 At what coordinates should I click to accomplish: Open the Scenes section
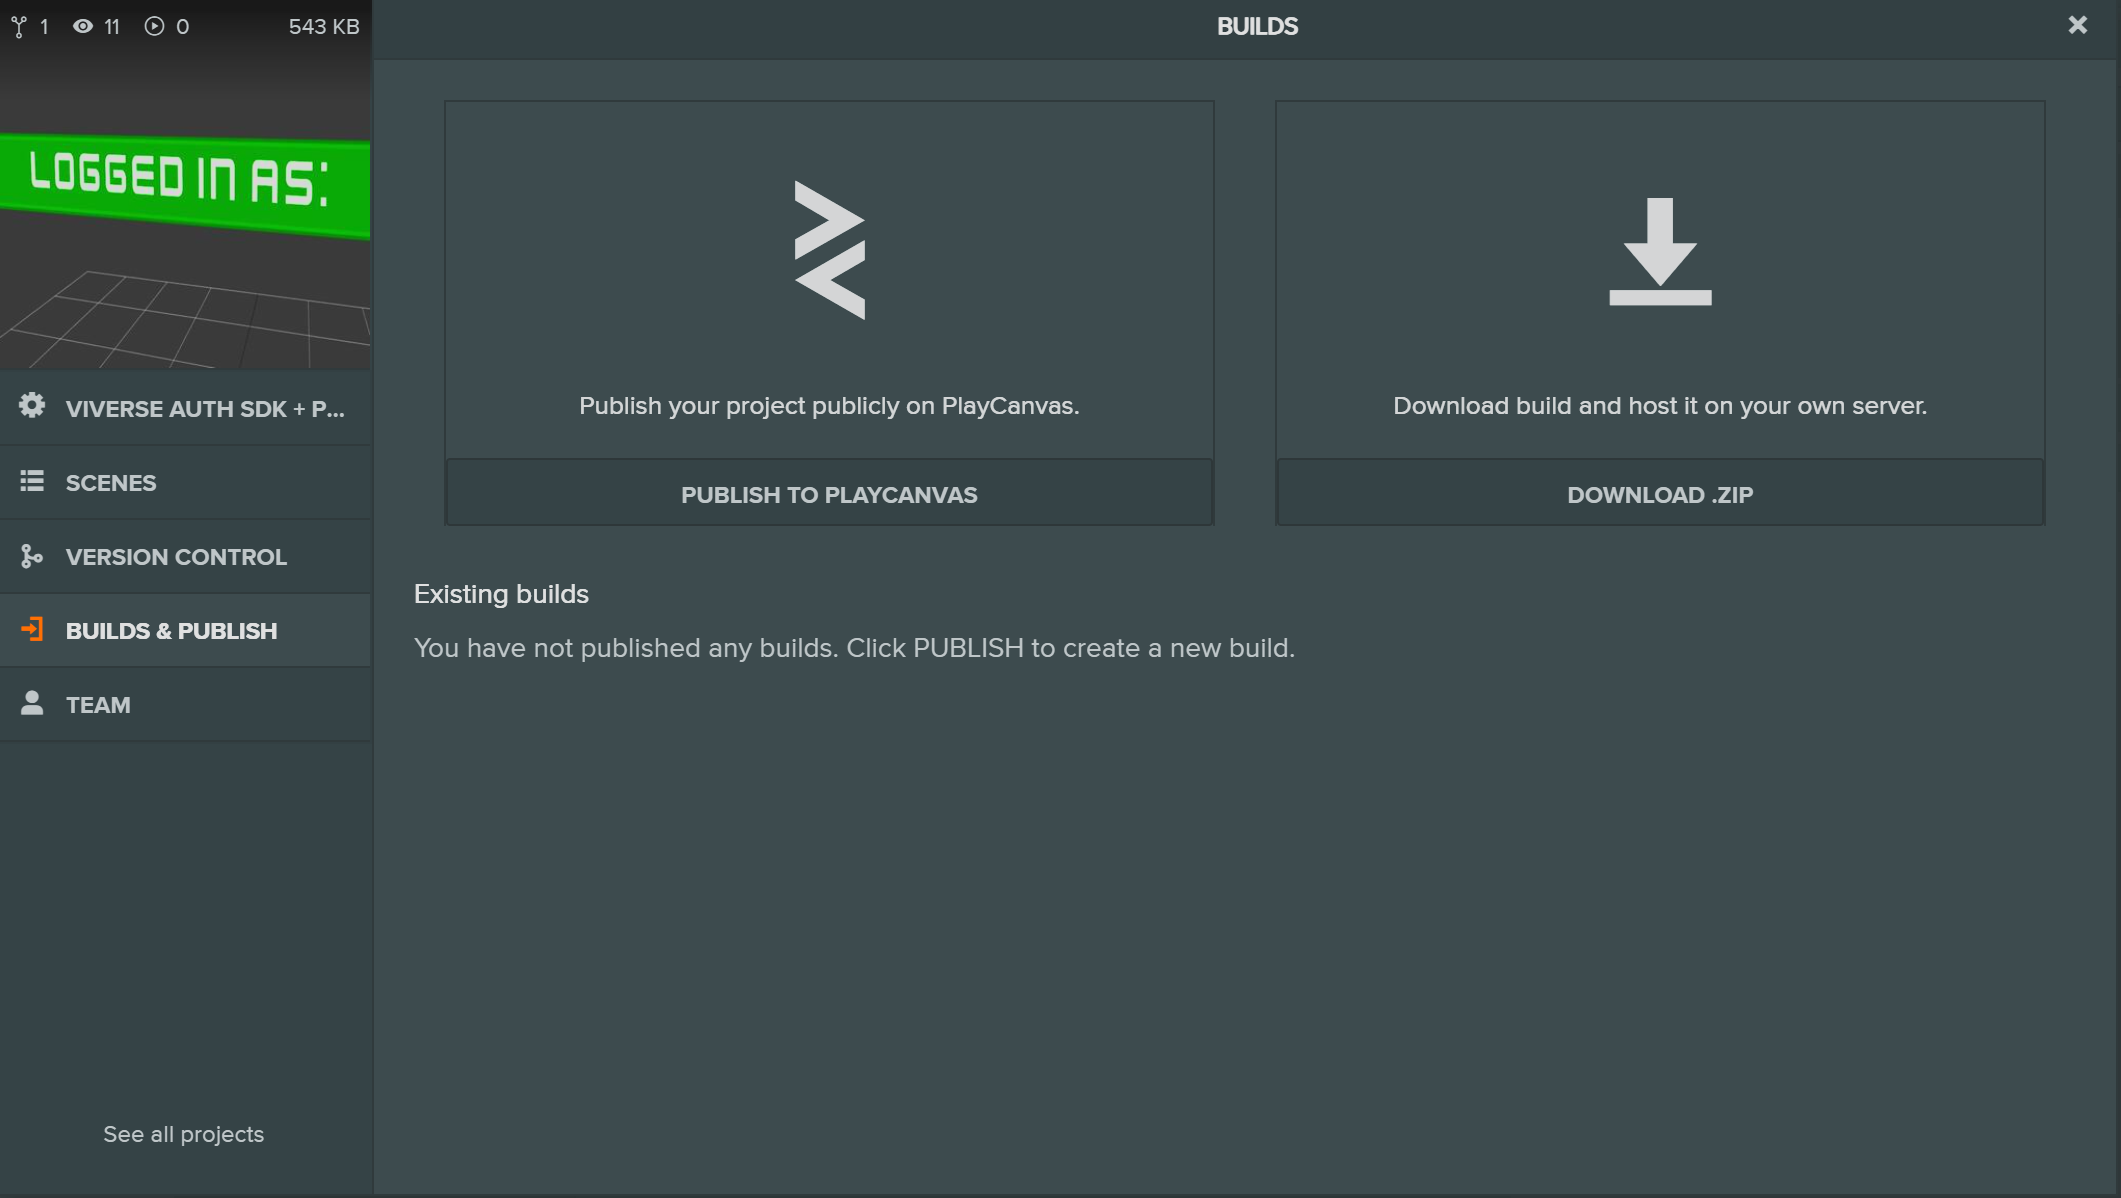pos(111,483)
